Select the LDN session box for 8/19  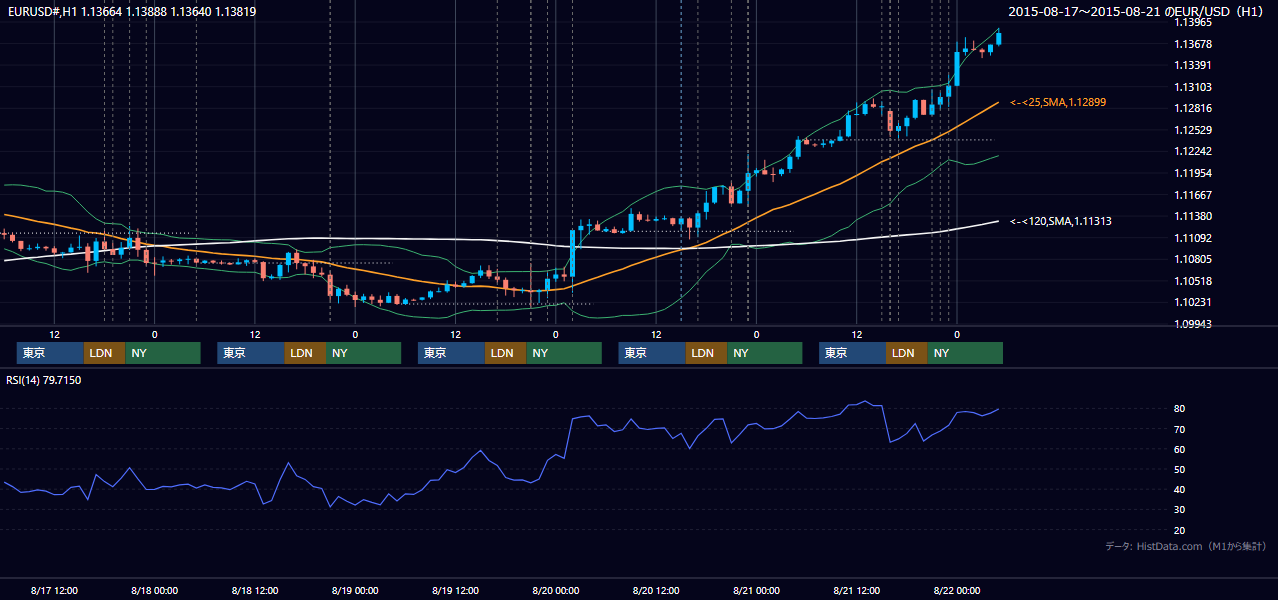[x=505, y=353]
